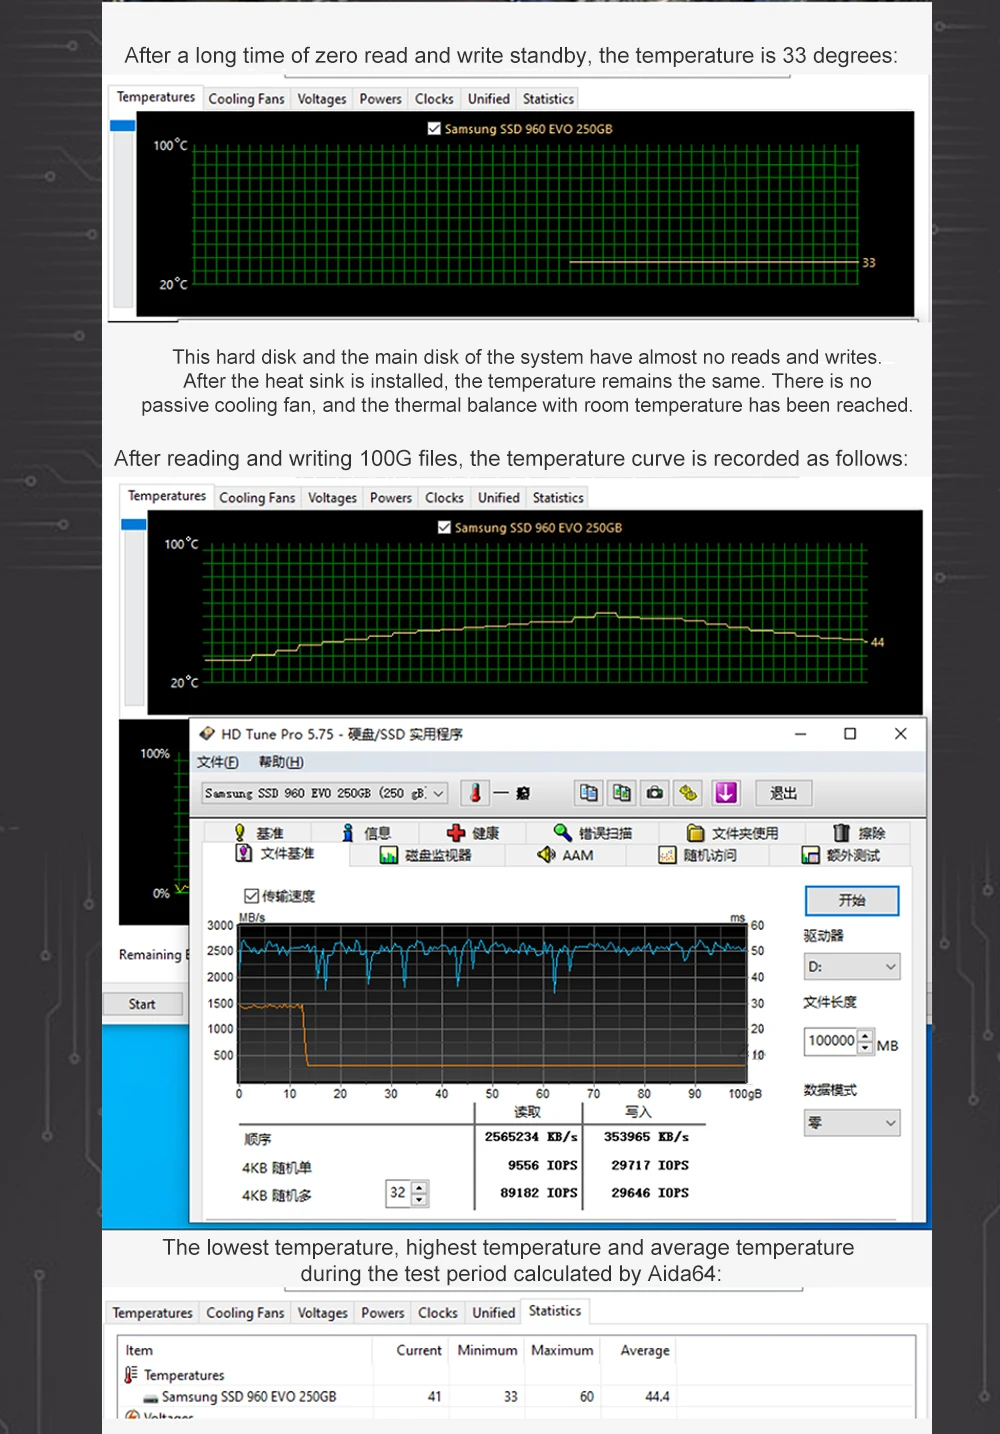The width and height of the screenshot is (1000, 1434).
Task: Switch to Statistics tab in bottom panel
Action: [x=555, y=1311]
